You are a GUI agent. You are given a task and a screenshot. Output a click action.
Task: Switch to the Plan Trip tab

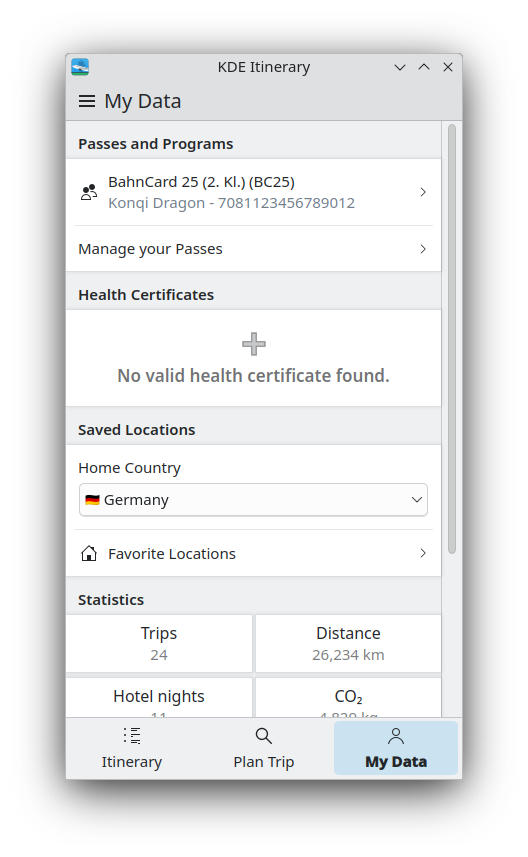(264, 748)
